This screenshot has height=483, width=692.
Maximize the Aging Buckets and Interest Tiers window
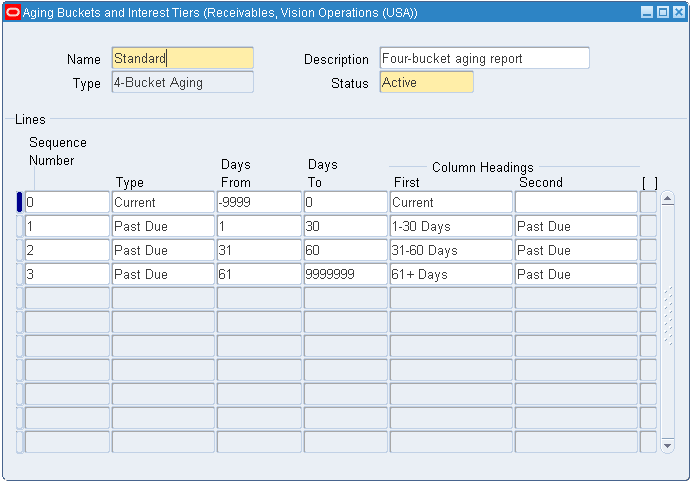(662, 13)
